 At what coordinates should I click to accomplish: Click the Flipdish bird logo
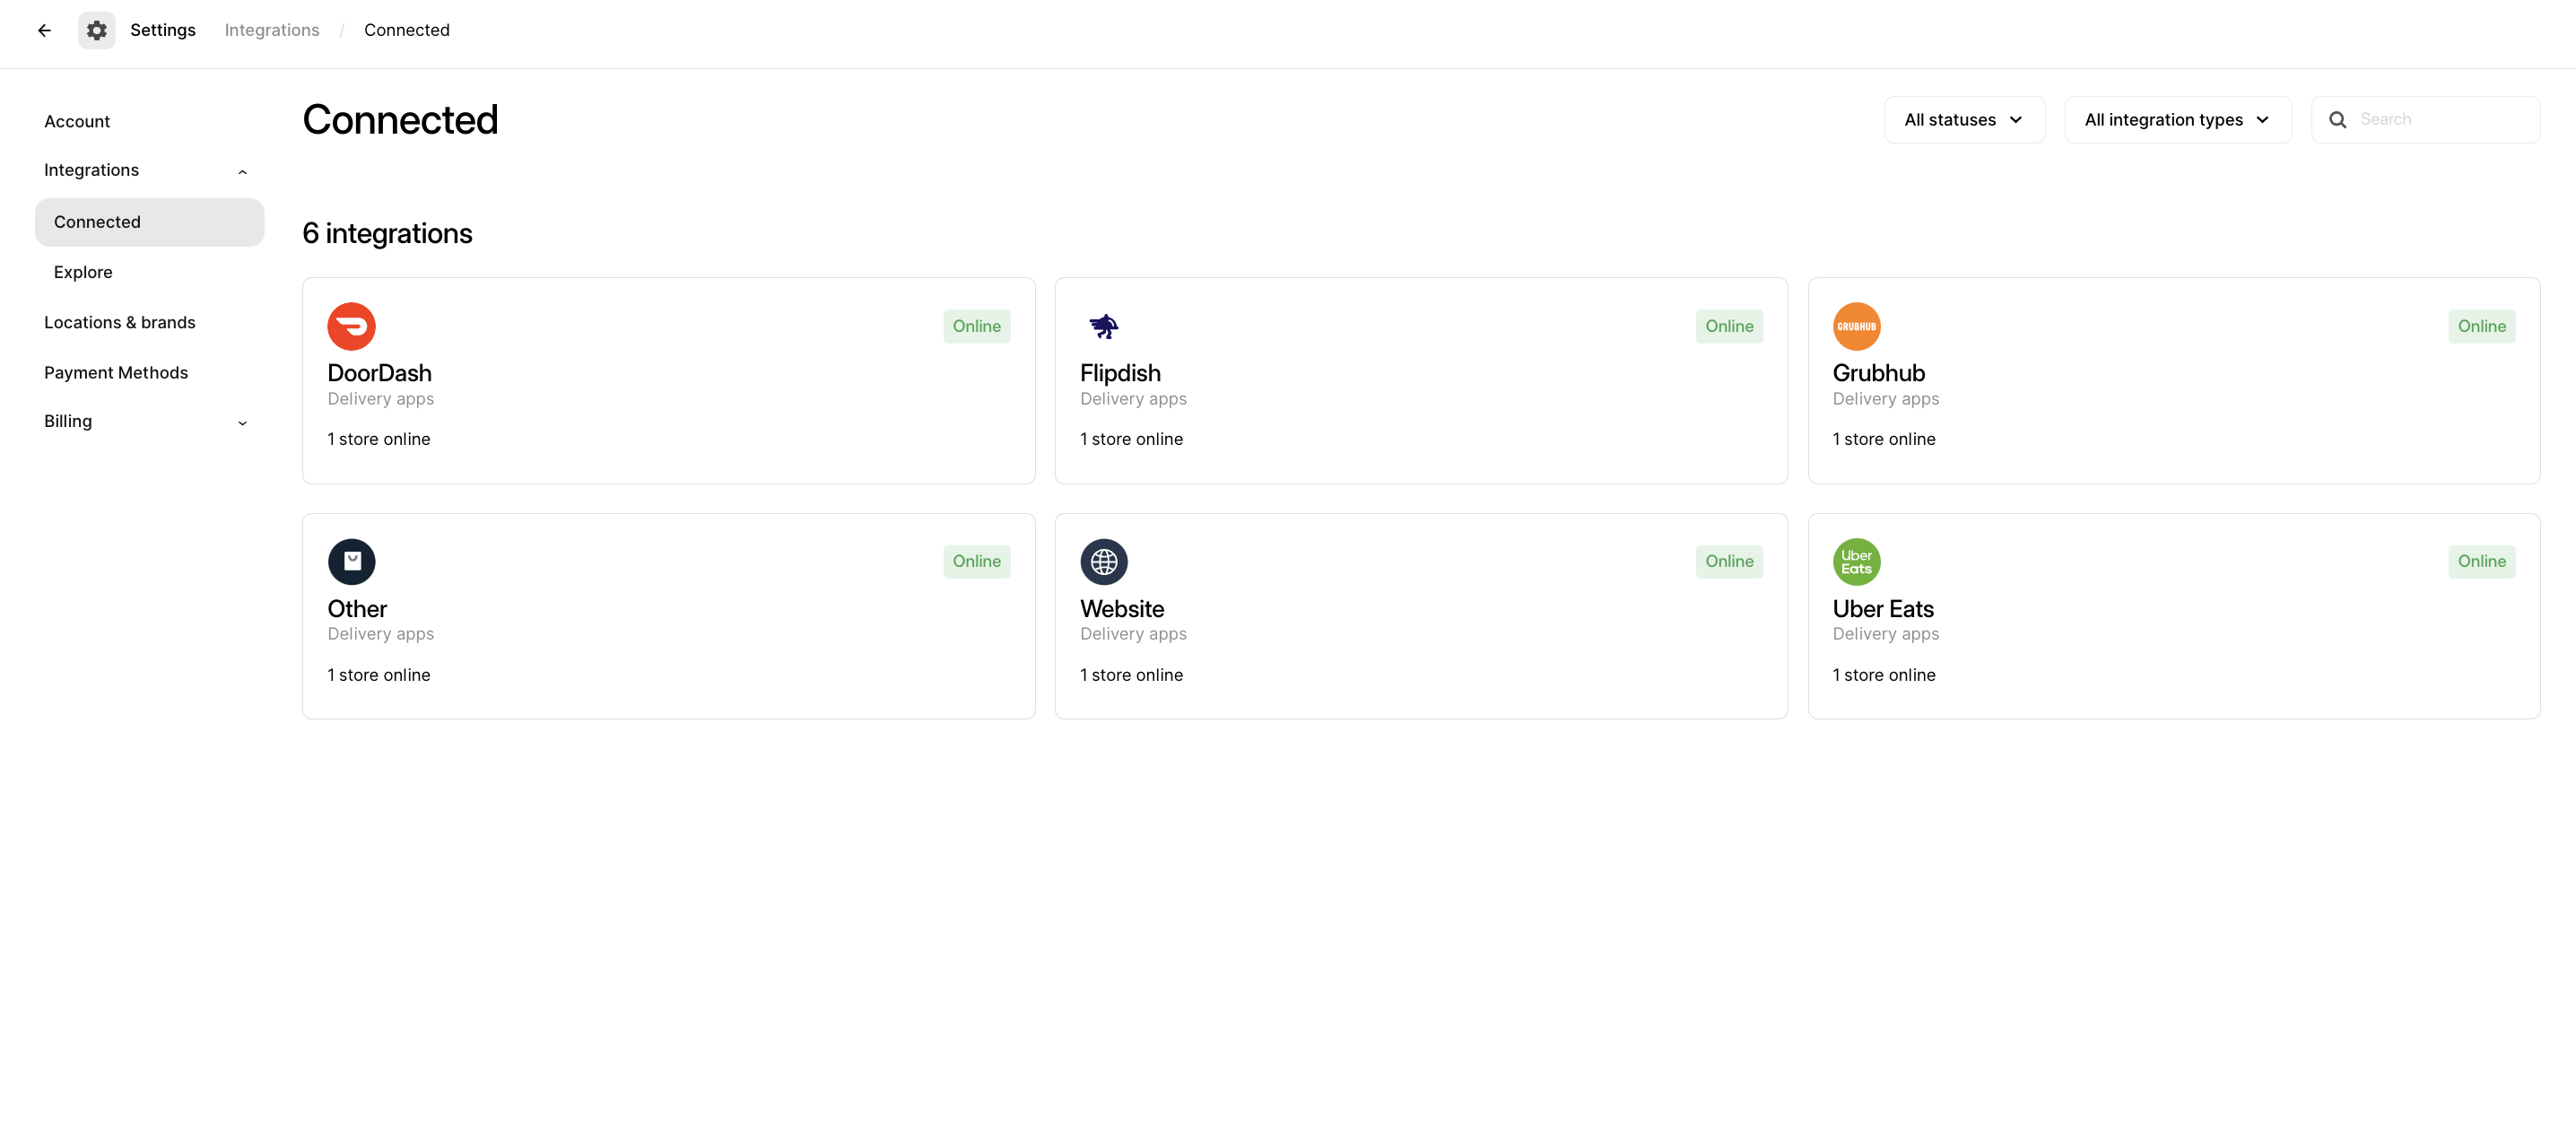coord(1103,326)
